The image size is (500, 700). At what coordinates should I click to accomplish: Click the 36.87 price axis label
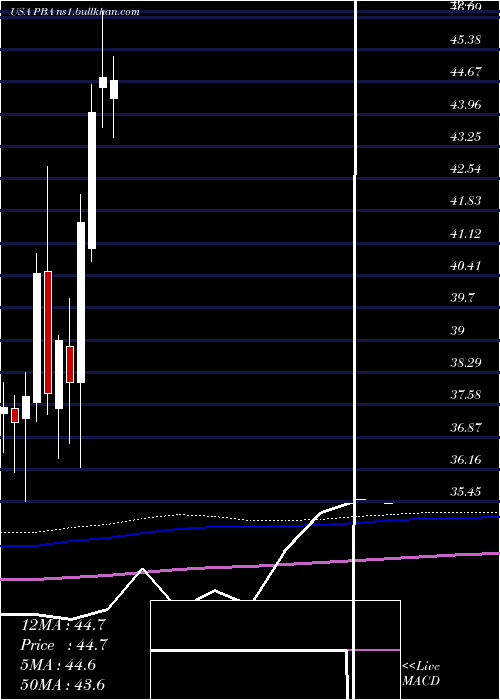tap(466, 428)
